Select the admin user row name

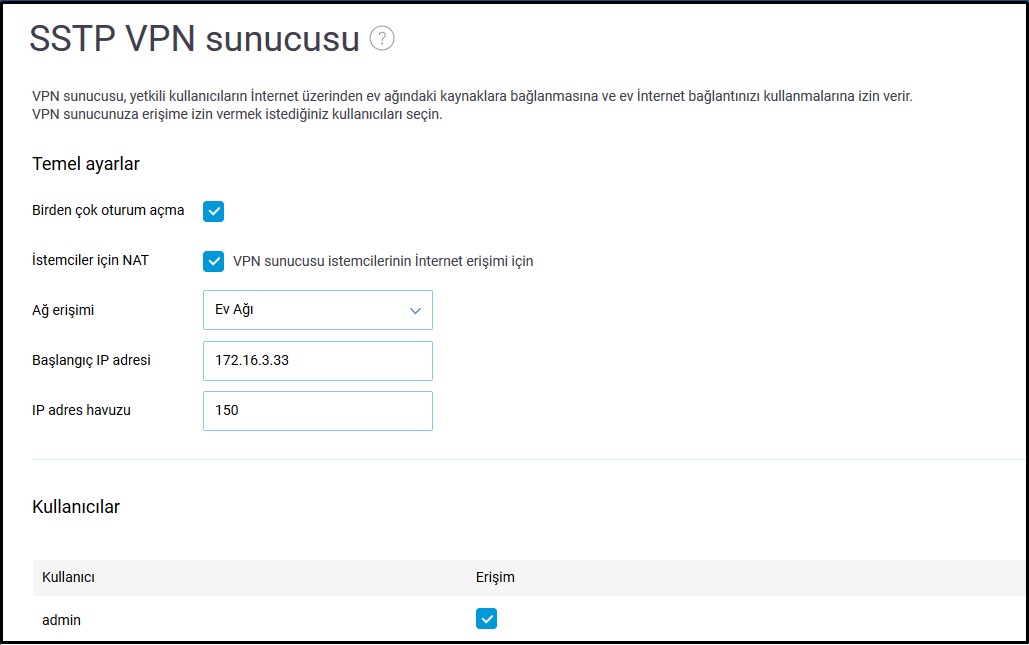coord(61,620)
